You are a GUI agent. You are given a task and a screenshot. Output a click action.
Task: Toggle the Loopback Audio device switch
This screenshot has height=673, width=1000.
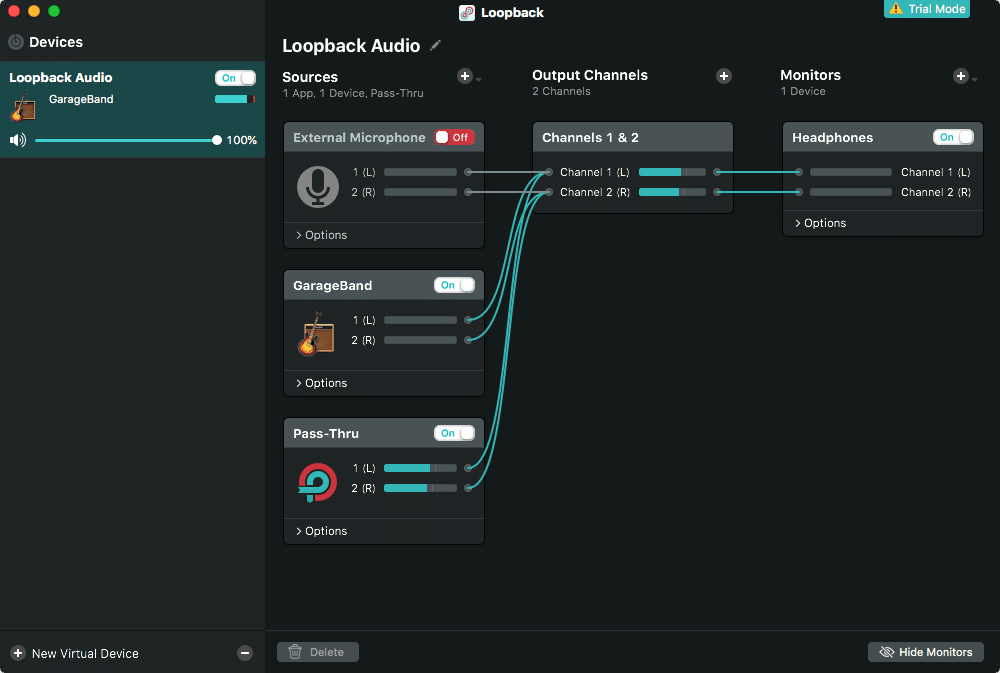[235, 78]
